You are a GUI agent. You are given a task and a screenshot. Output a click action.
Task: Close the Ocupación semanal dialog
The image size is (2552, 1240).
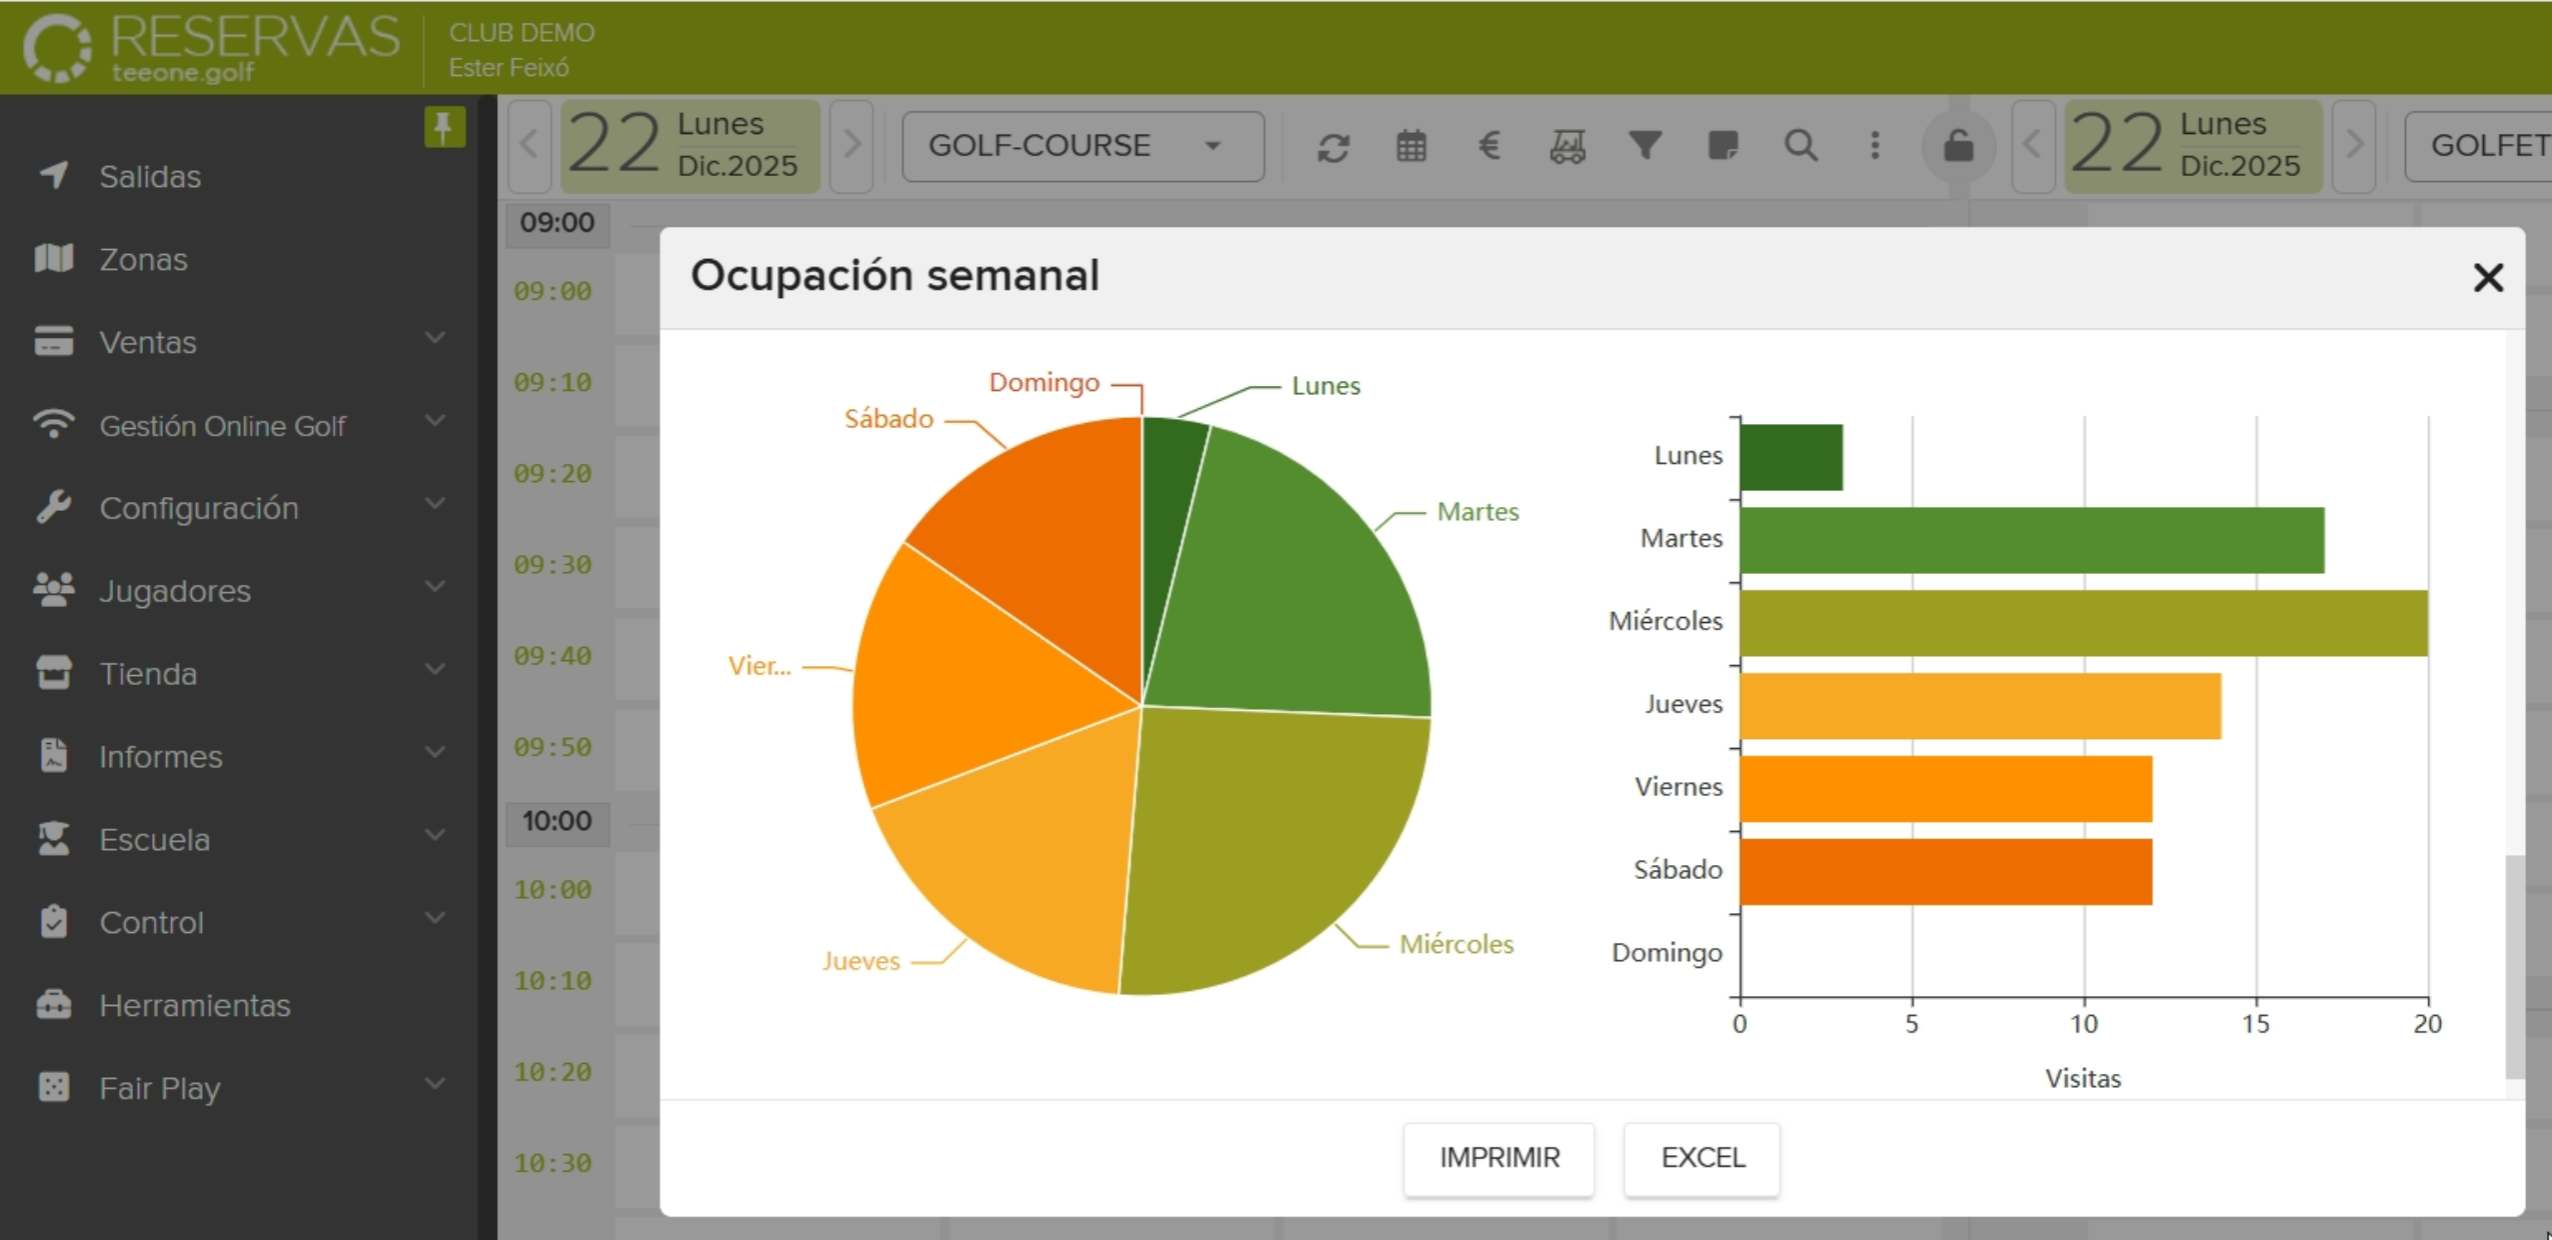2489,278
